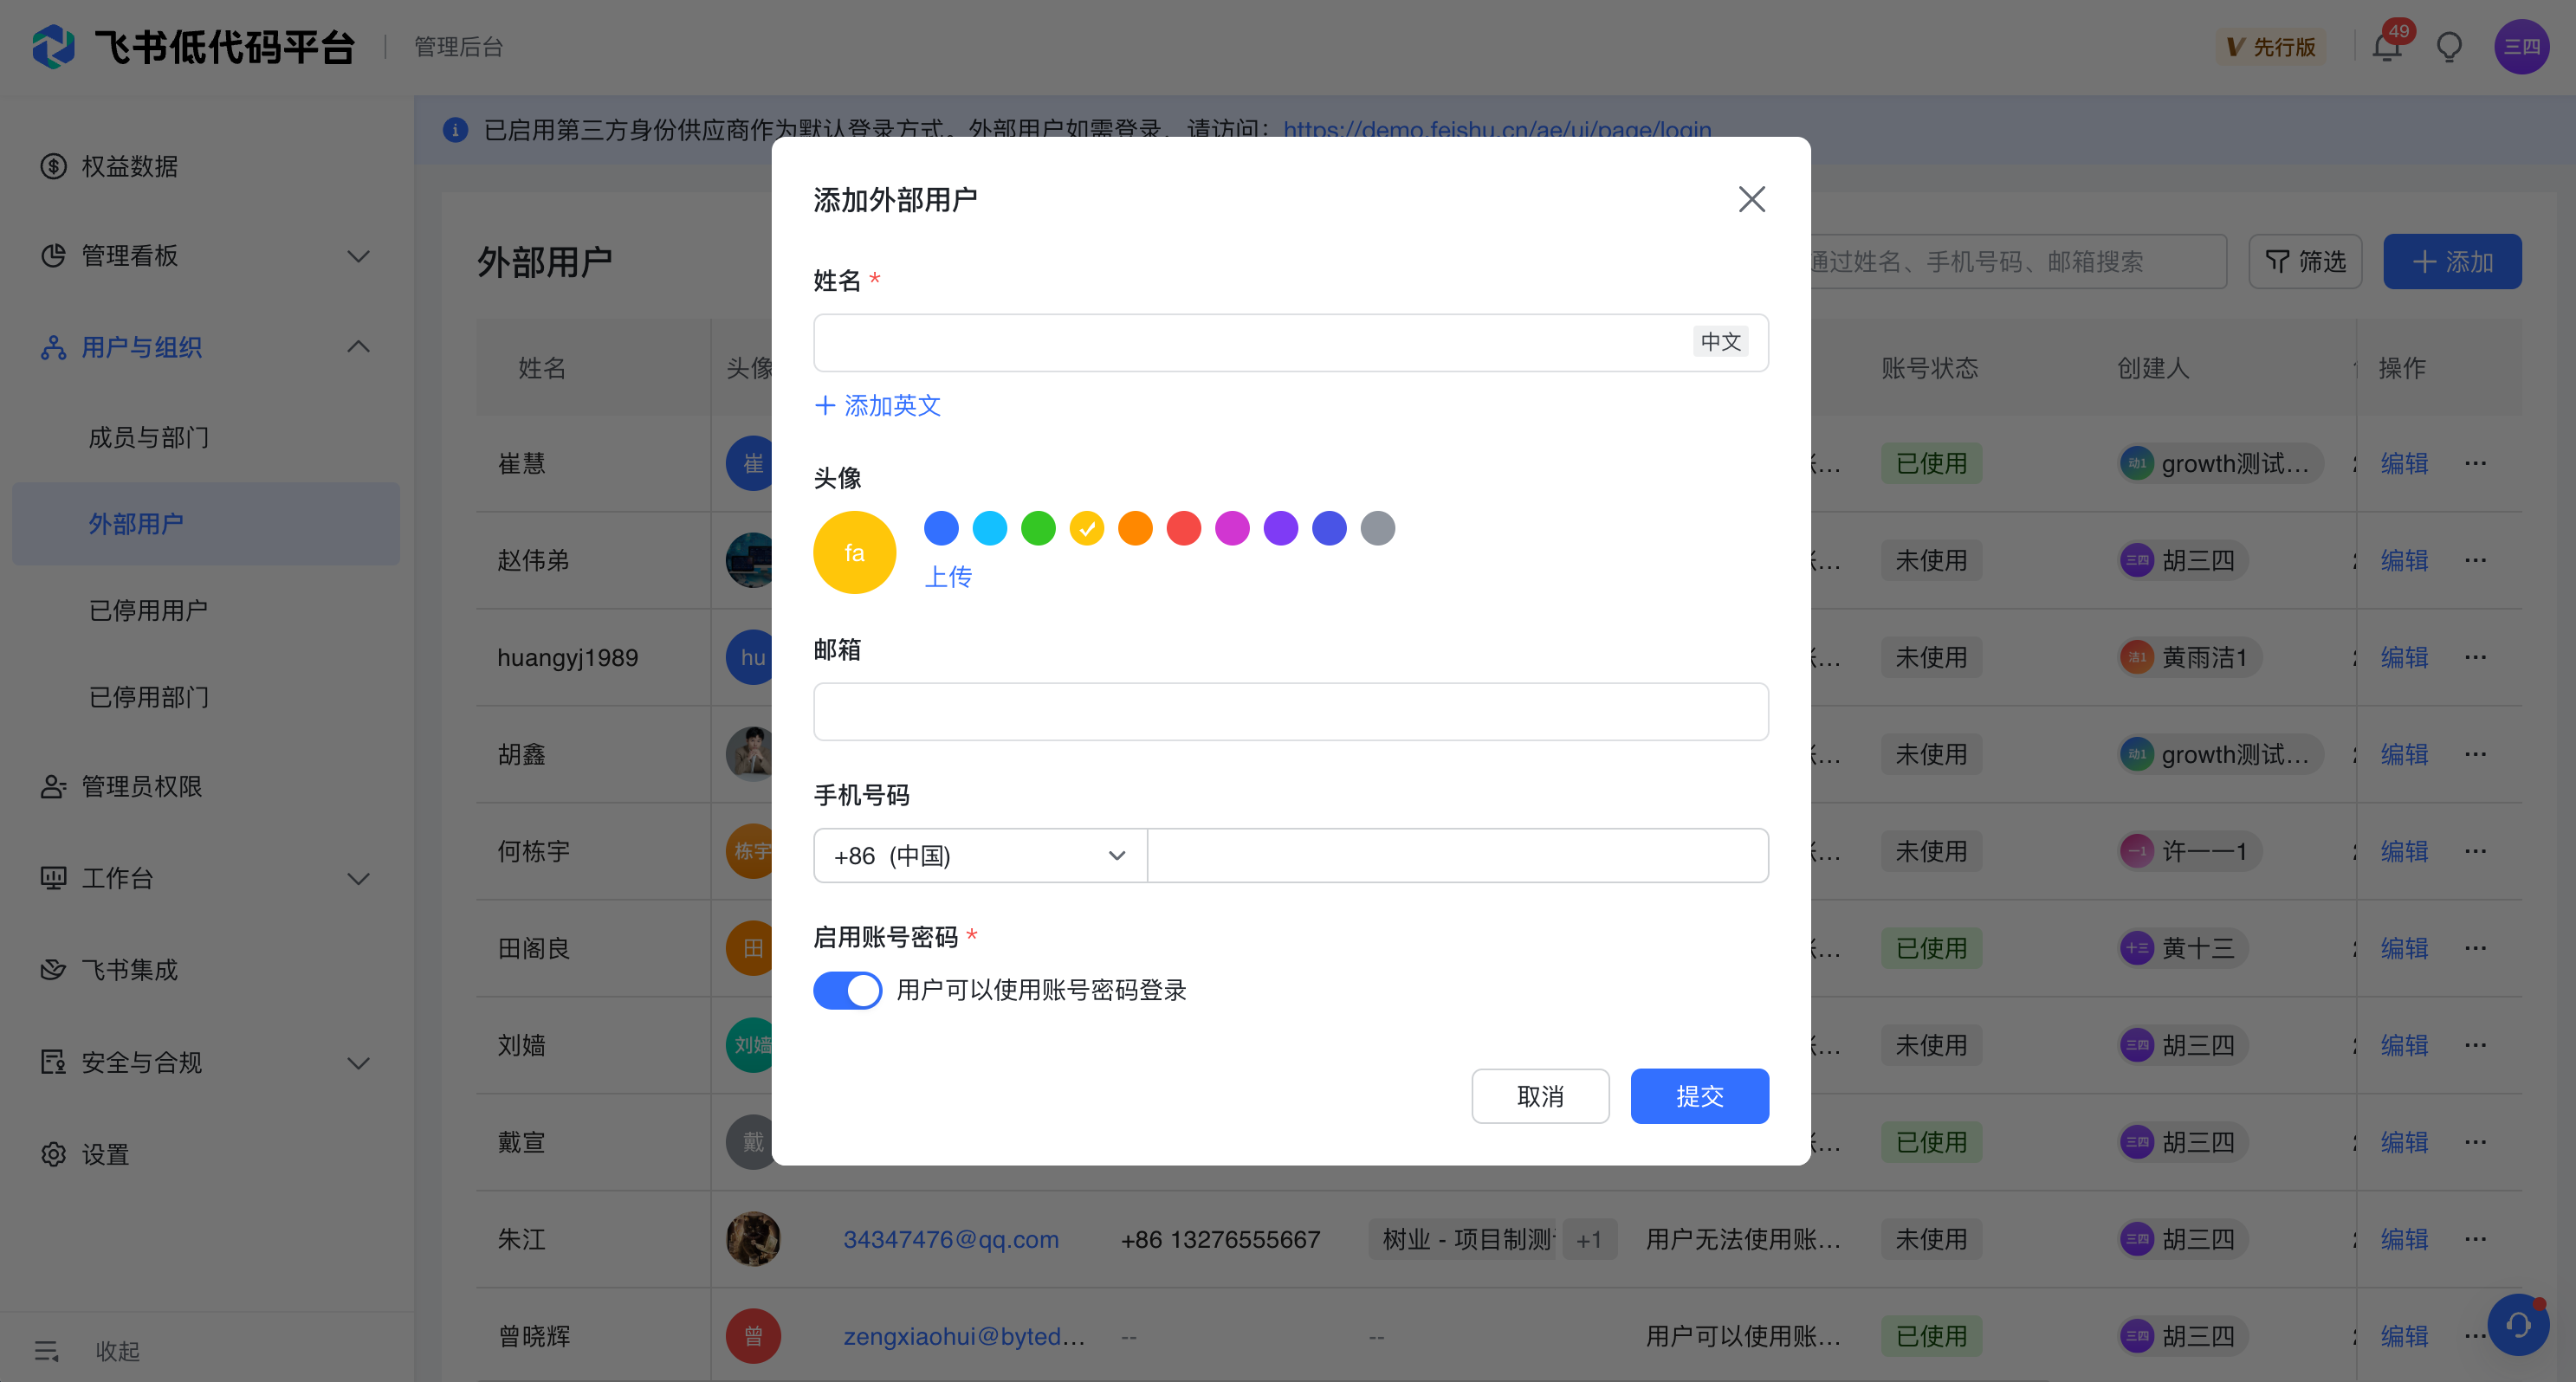
Task: Expand the 管理看板 sidebar section
Action: (358, 256)
